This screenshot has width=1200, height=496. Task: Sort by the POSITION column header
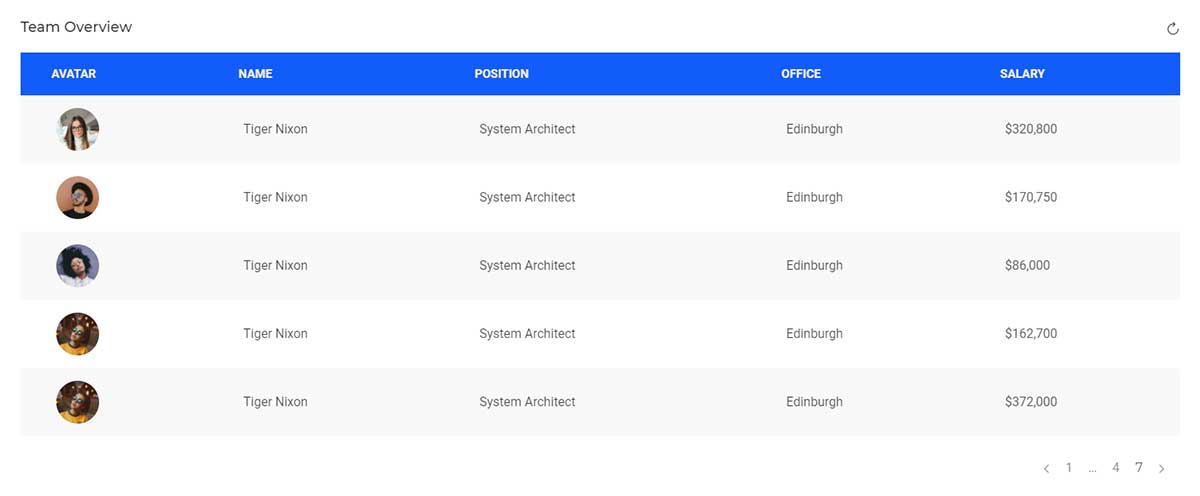click(x=502, y=74)
